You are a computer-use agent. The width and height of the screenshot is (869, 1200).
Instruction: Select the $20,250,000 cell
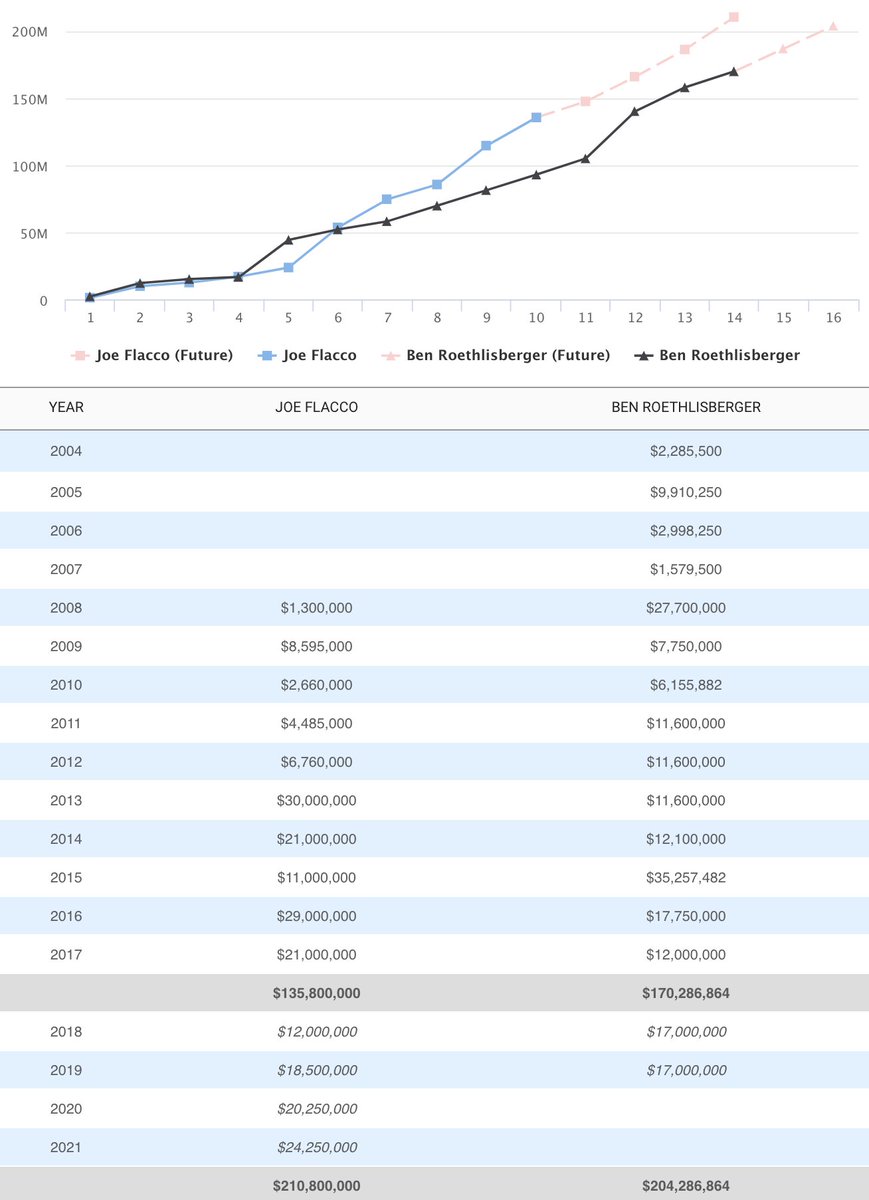(316, 1109)
